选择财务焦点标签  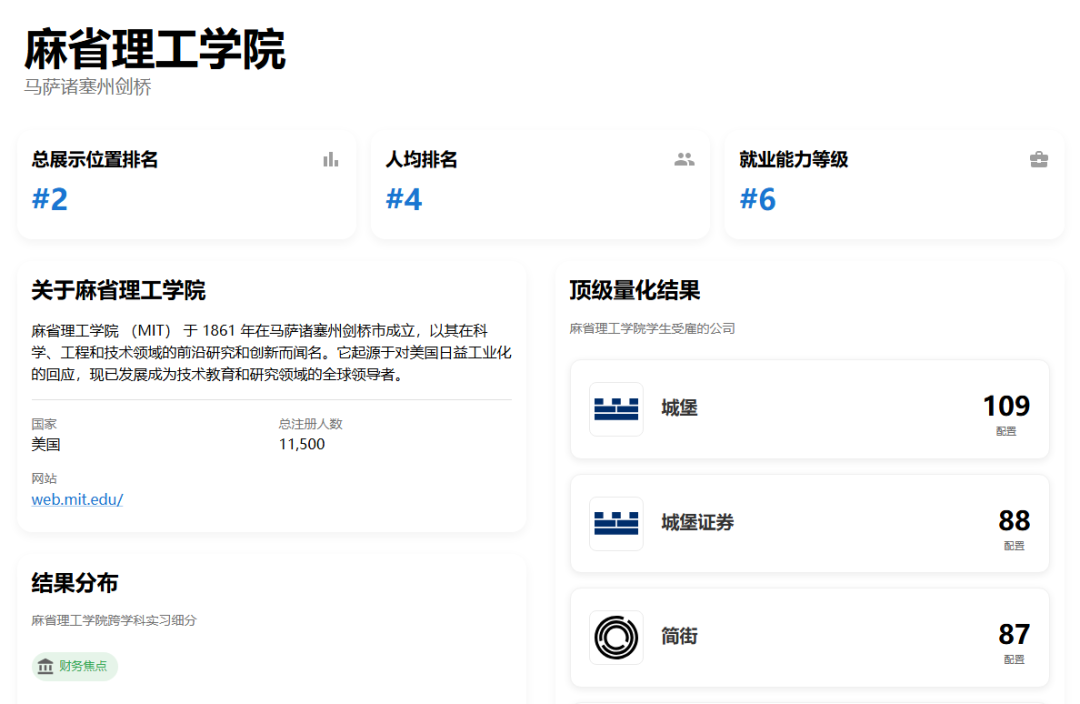(75, 667)
